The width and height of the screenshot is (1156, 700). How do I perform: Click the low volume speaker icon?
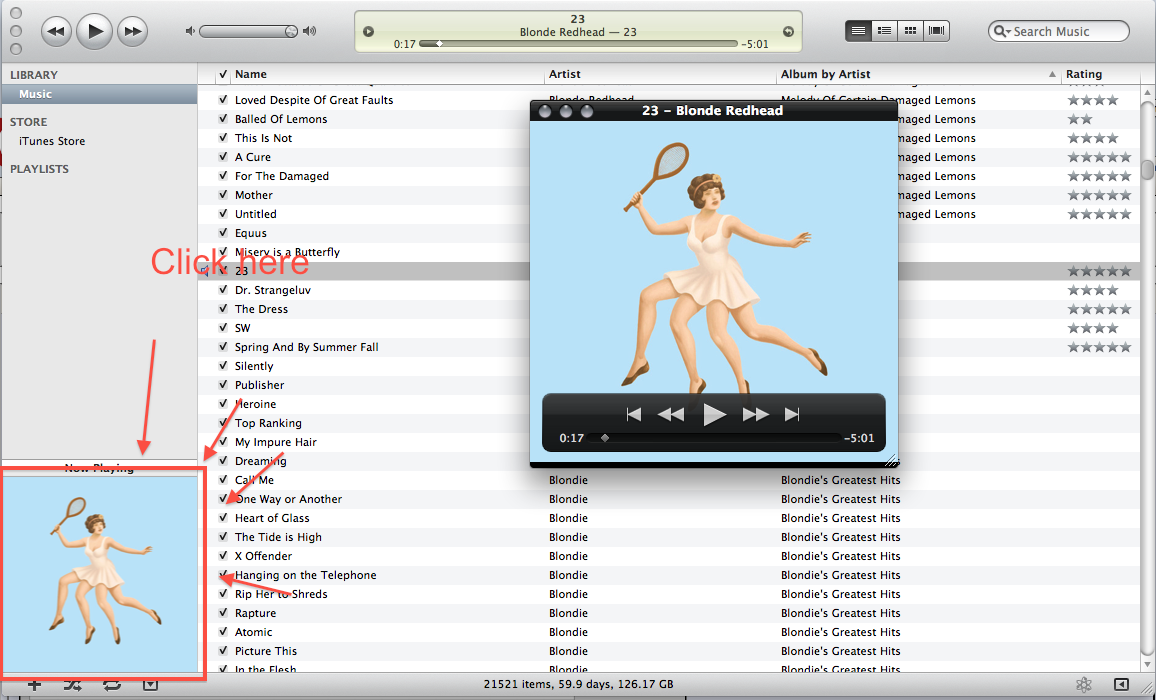tap(190, 31)
